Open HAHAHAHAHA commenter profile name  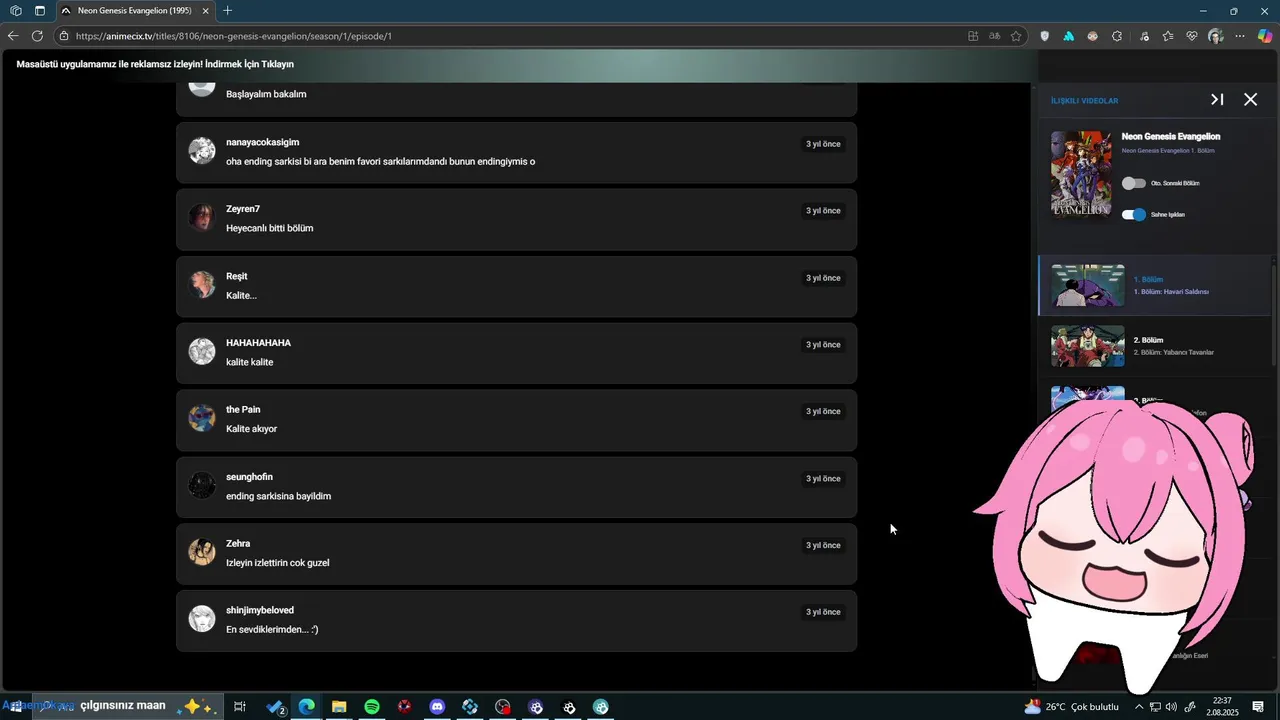tap(258, 343)
